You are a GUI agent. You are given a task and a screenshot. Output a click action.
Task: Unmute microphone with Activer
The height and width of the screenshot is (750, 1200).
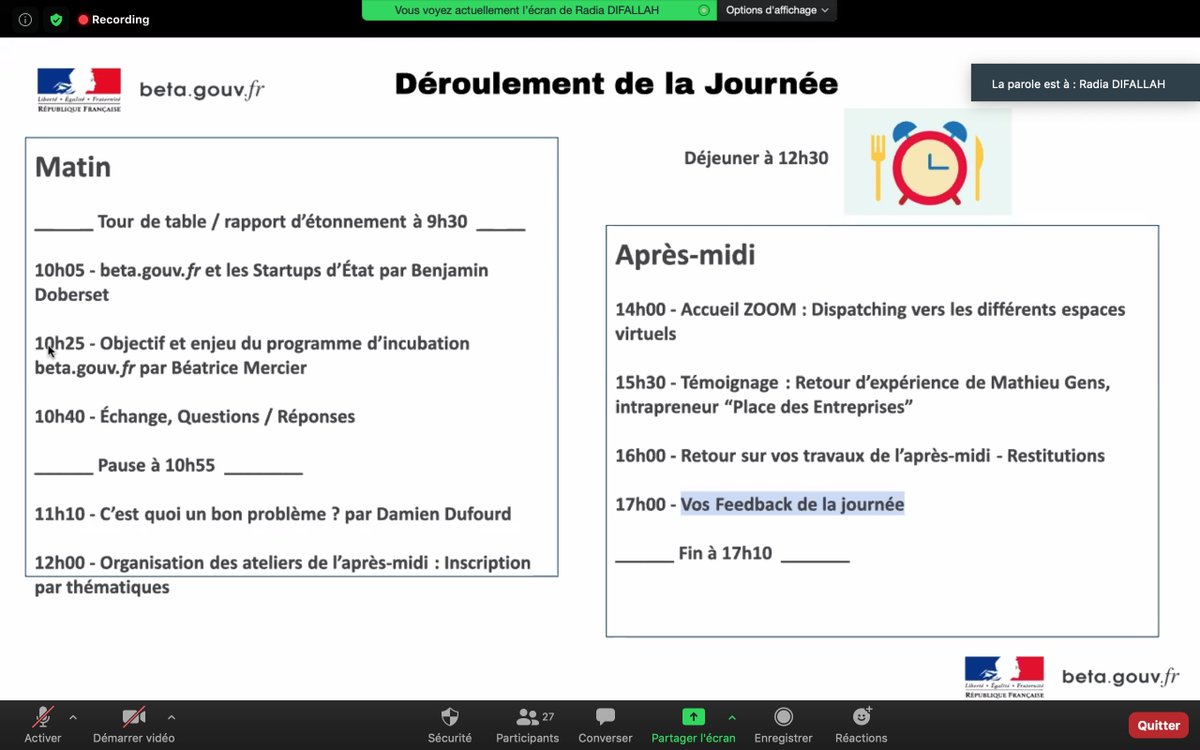(43, 725)
